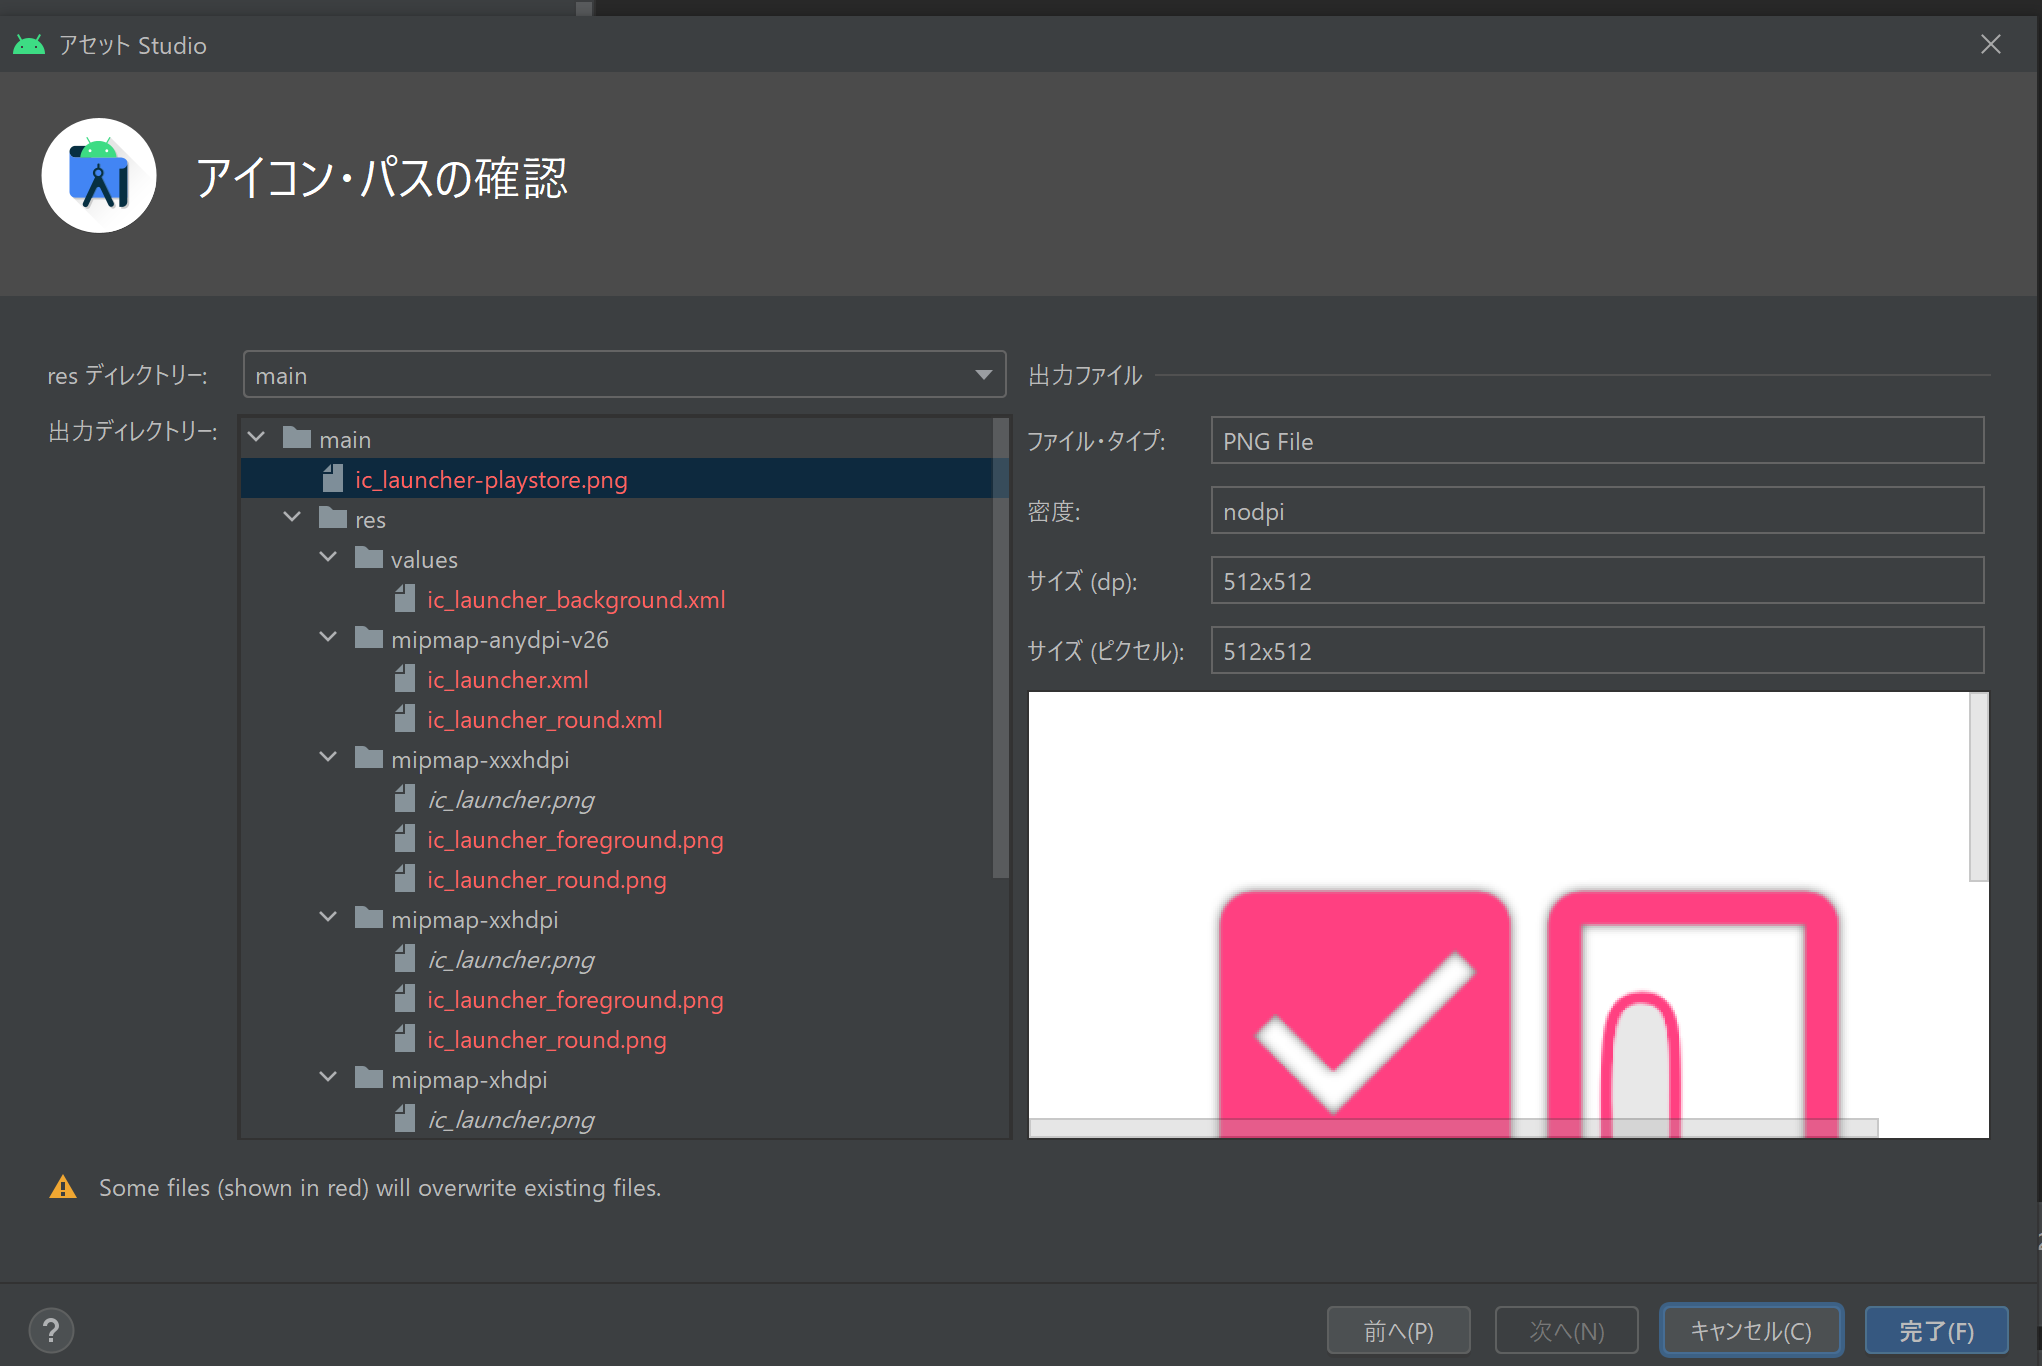Screen dimensions: 2042x1366
Task: Click the yellow warning triangle icon
Action: coord(63,1187)
